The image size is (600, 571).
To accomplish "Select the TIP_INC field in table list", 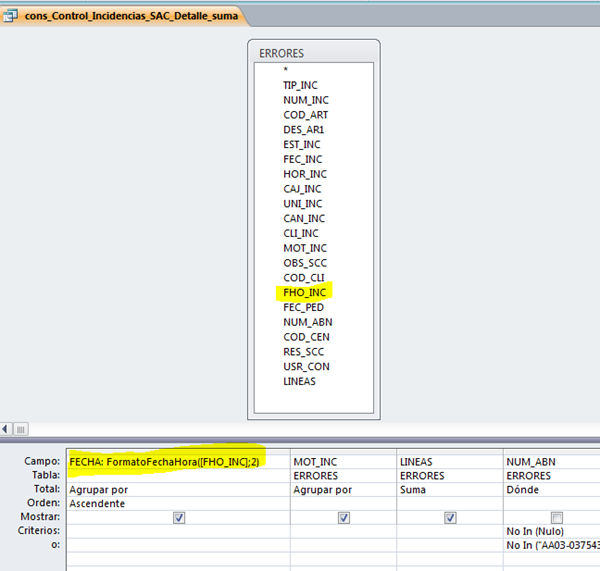I will point(303,85).
